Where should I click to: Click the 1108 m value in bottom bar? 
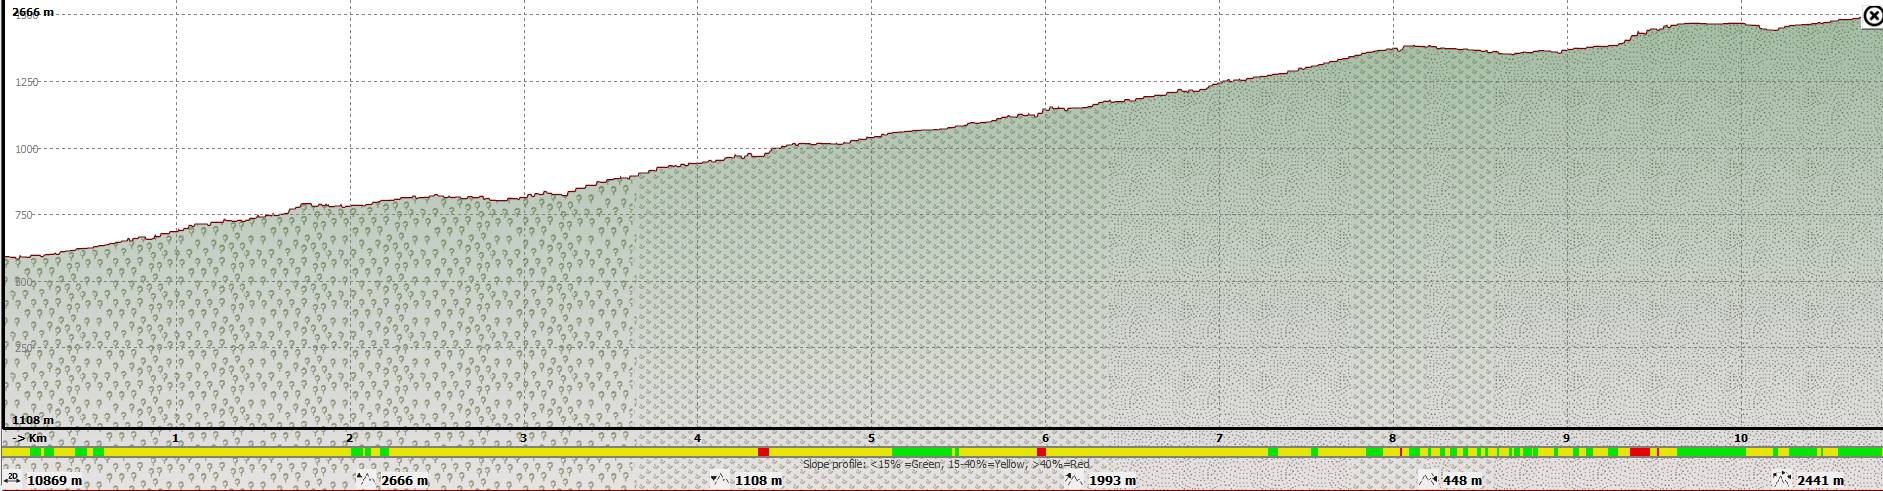758,481
